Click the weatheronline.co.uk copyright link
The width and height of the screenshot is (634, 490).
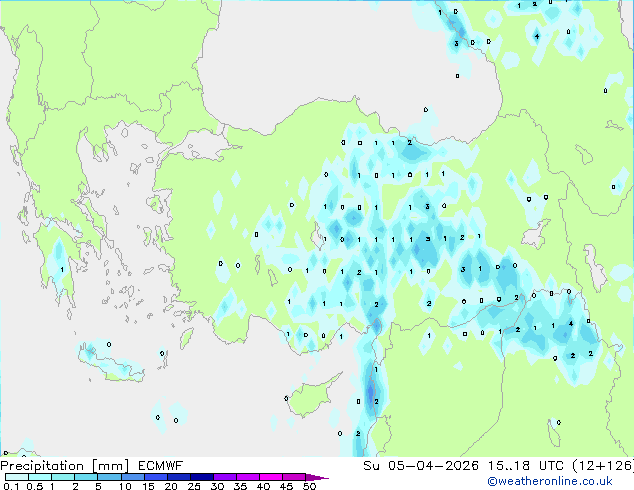pyautogui.click(x=550, y=482)
